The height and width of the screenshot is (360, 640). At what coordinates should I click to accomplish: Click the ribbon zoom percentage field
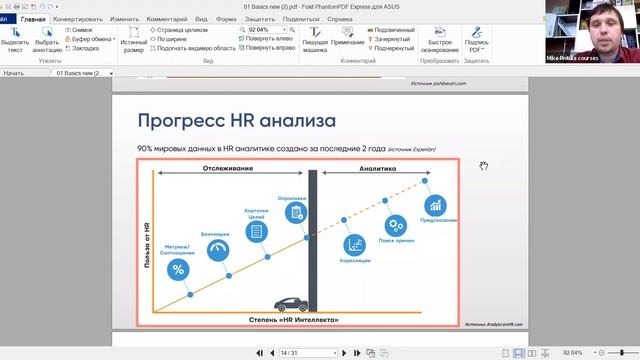pyautogui.click(x=264, y=30)
